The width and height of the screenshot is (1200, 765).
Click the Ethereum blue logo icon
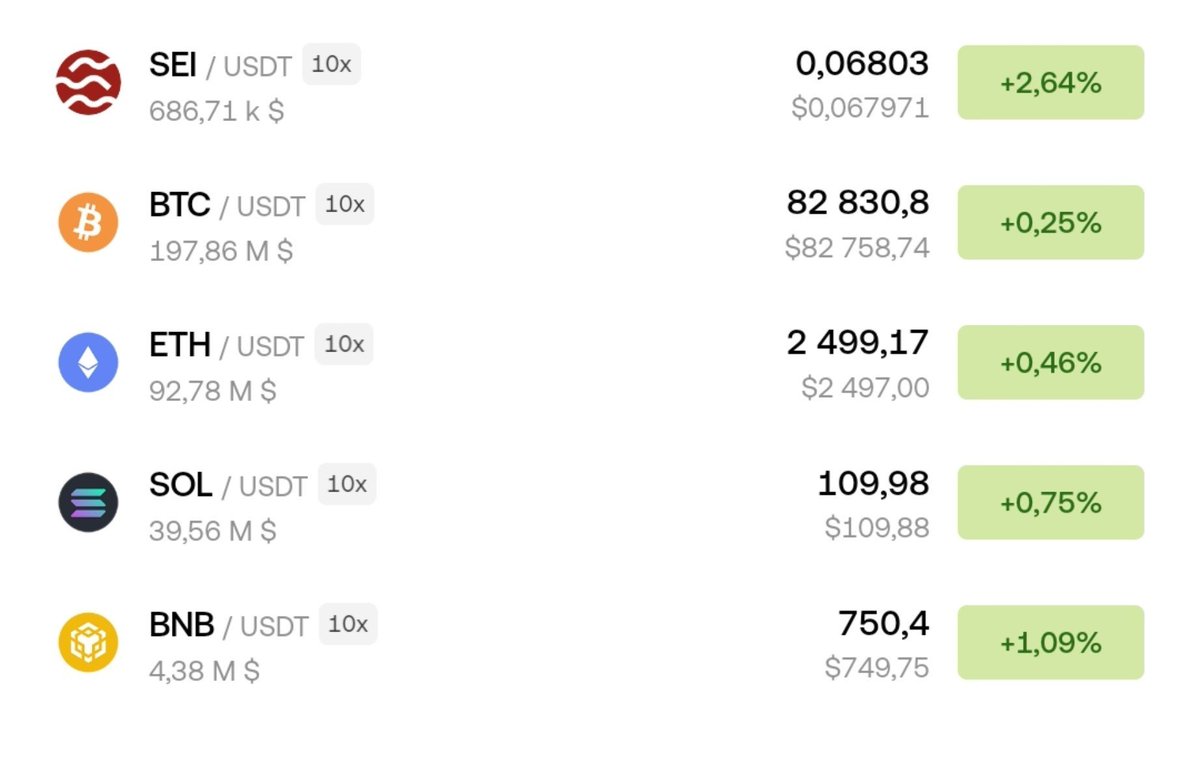88,362
